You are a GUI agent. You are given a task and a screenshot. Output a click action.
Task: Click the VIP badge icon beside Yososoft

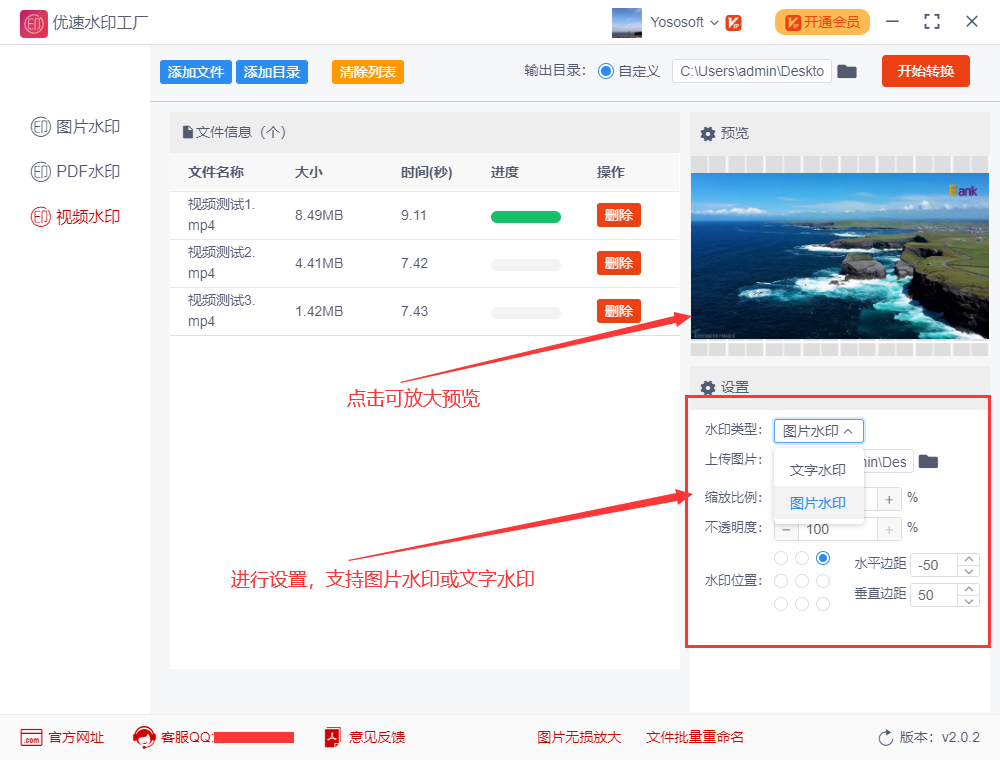click(733, 23)
